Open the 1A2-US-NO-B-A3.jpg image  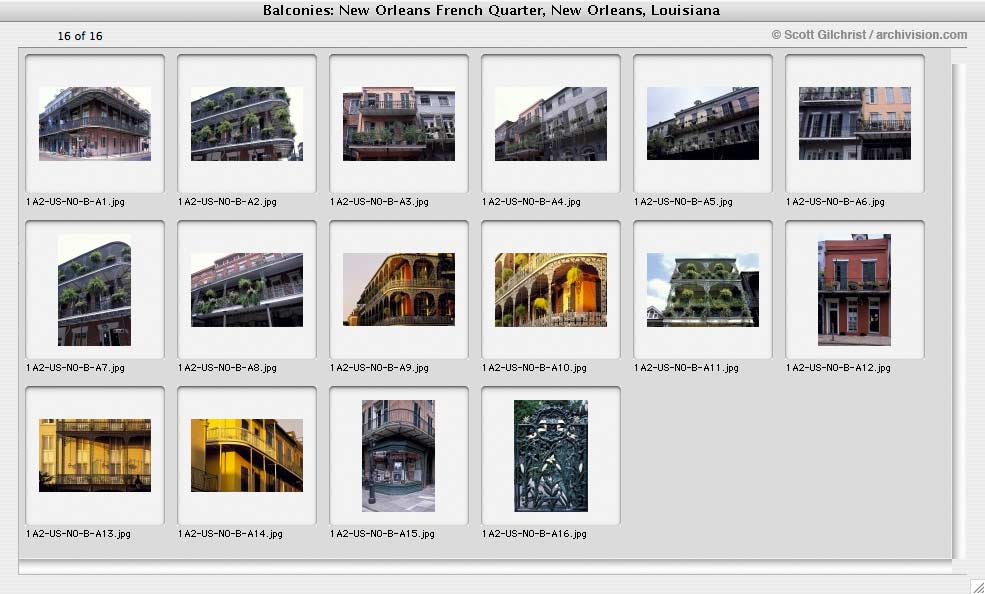pos(399,124)
